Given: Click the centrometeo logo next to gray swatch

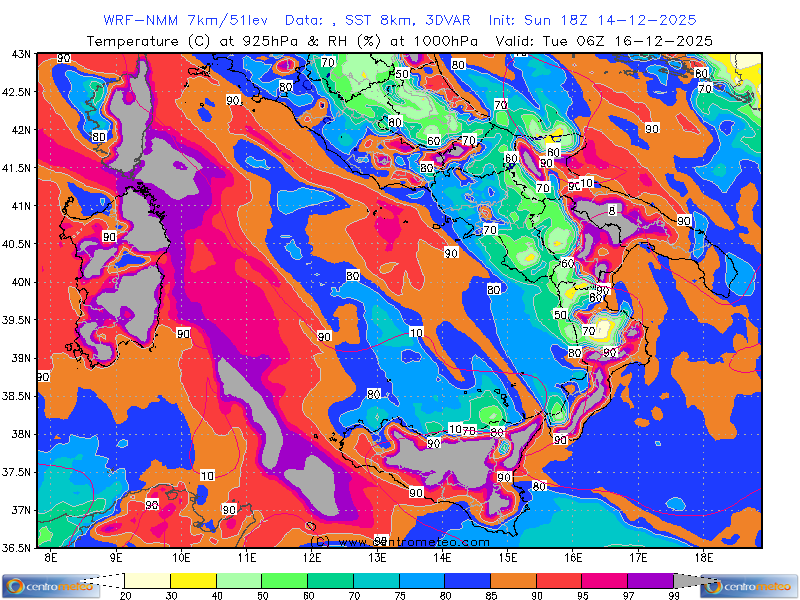Looking at the screenshot, I should [x=750, y=586].
